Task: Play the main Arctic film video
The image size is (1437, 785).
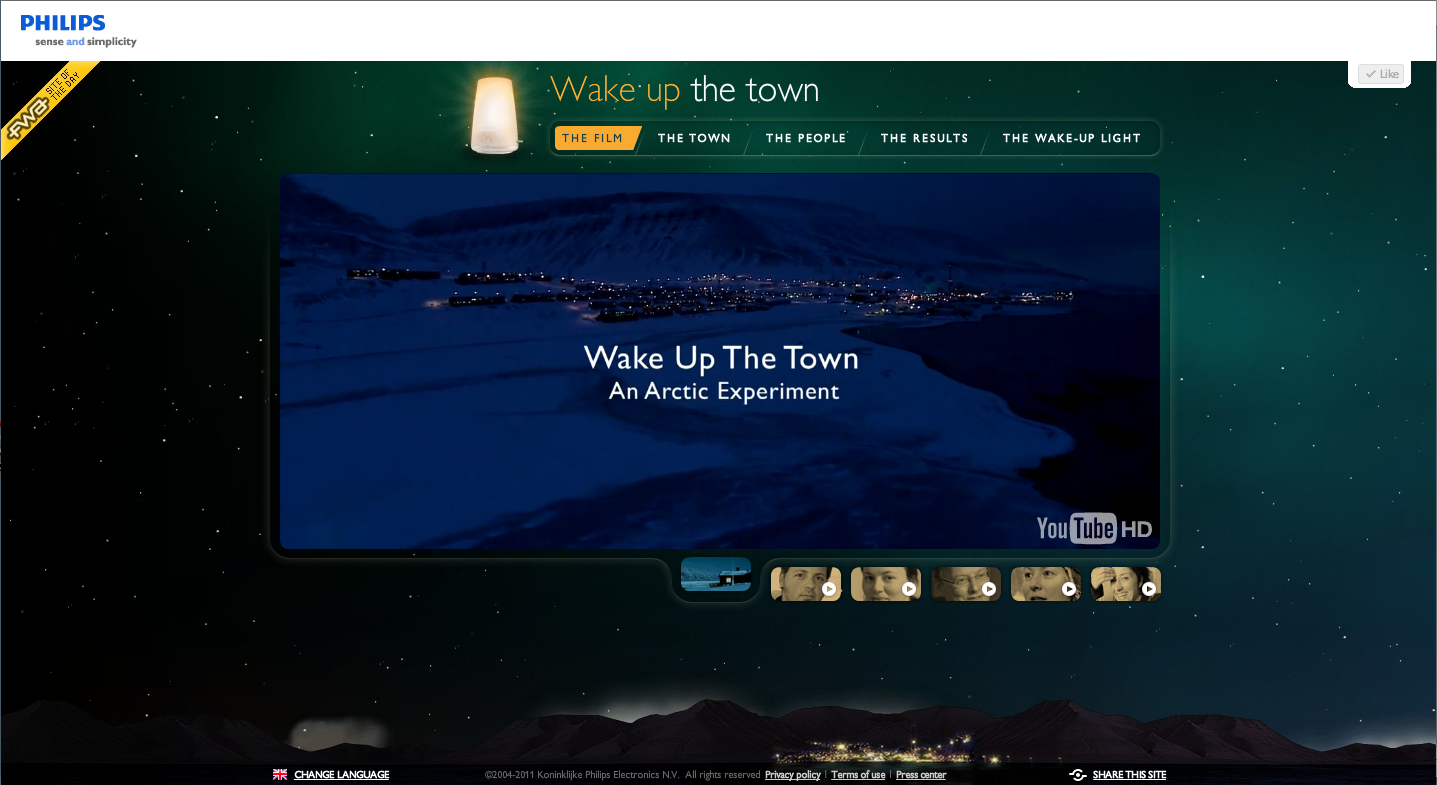Action: tap(720, 361)
